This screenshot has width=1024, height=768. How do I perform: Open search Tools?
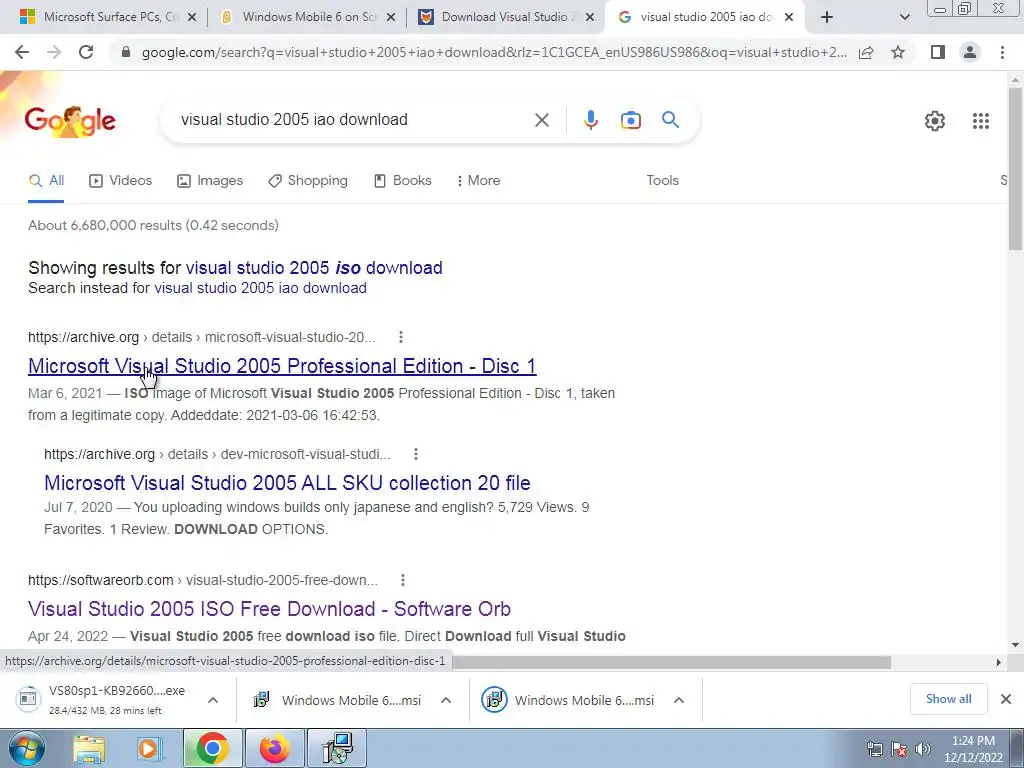pos(662,181)
